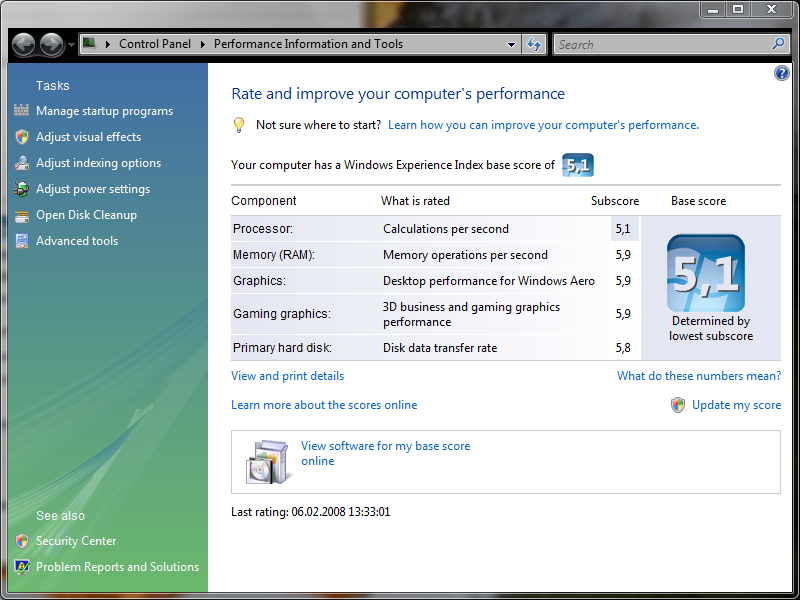Click shield icon beside Update my score
Screen dimensions: 800x600
point(678,405)
